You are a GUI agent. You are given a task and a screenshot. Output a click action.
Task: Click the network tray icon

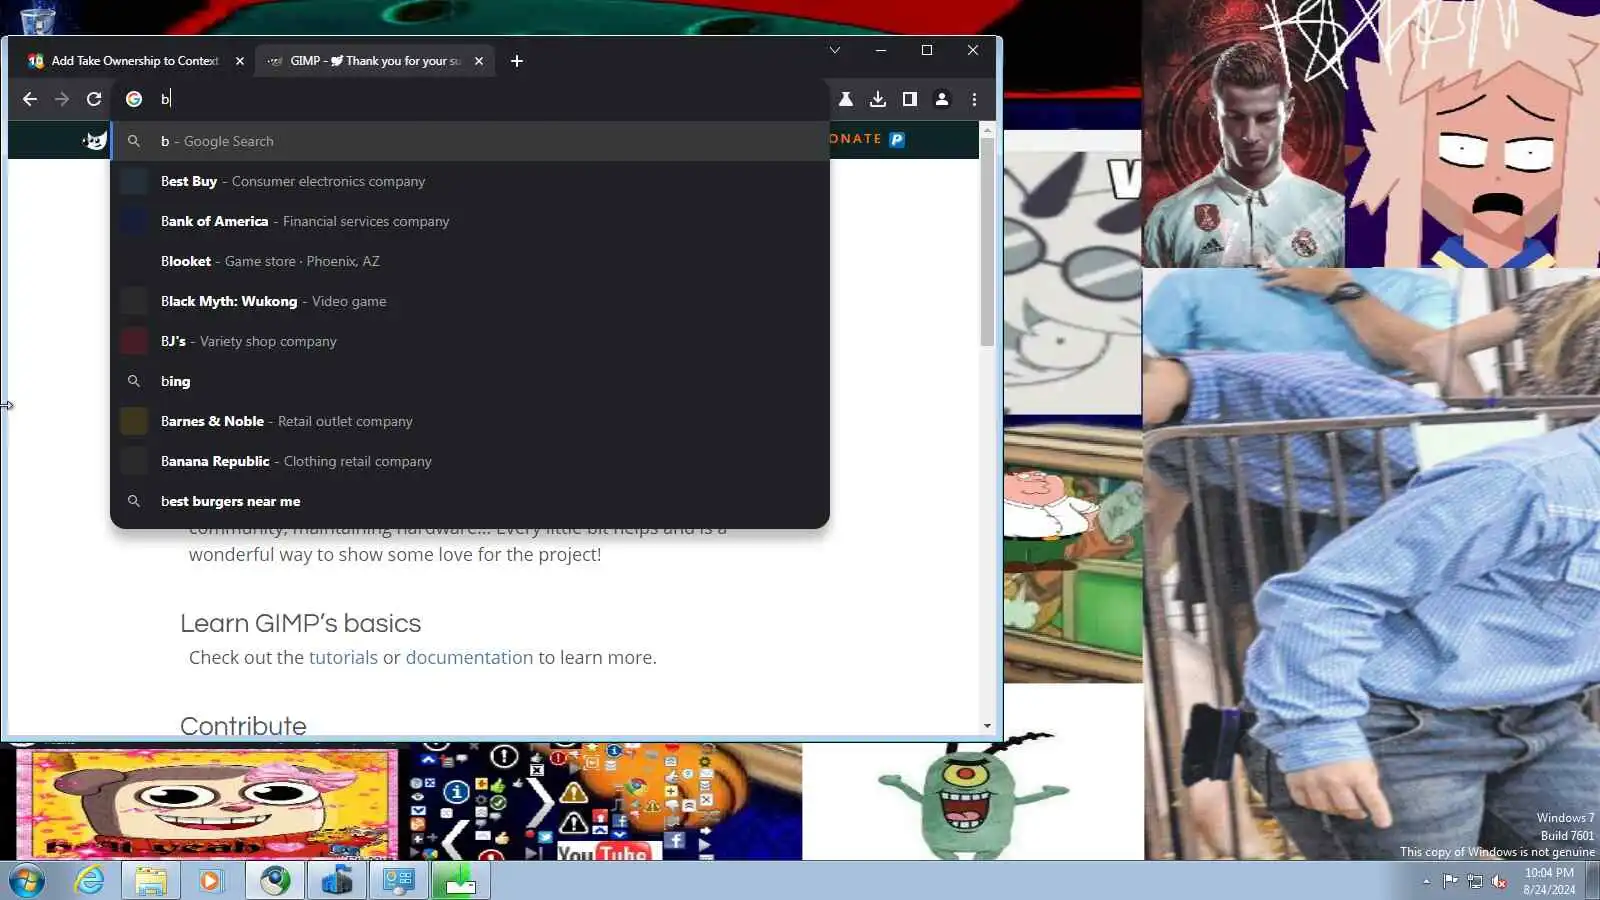[x=1475, y=881]
